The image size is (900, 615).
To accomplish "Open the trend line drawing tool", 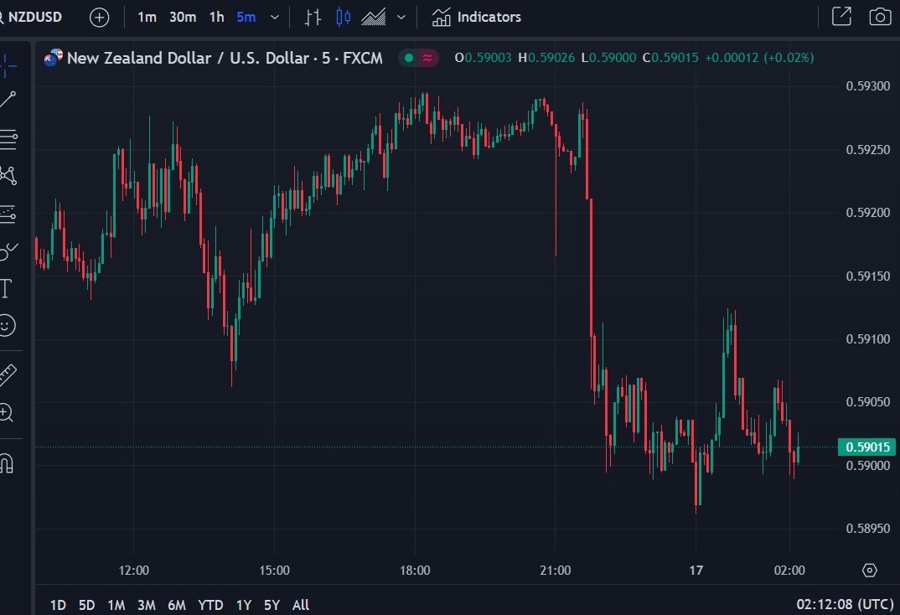I will tap(10, 98).
